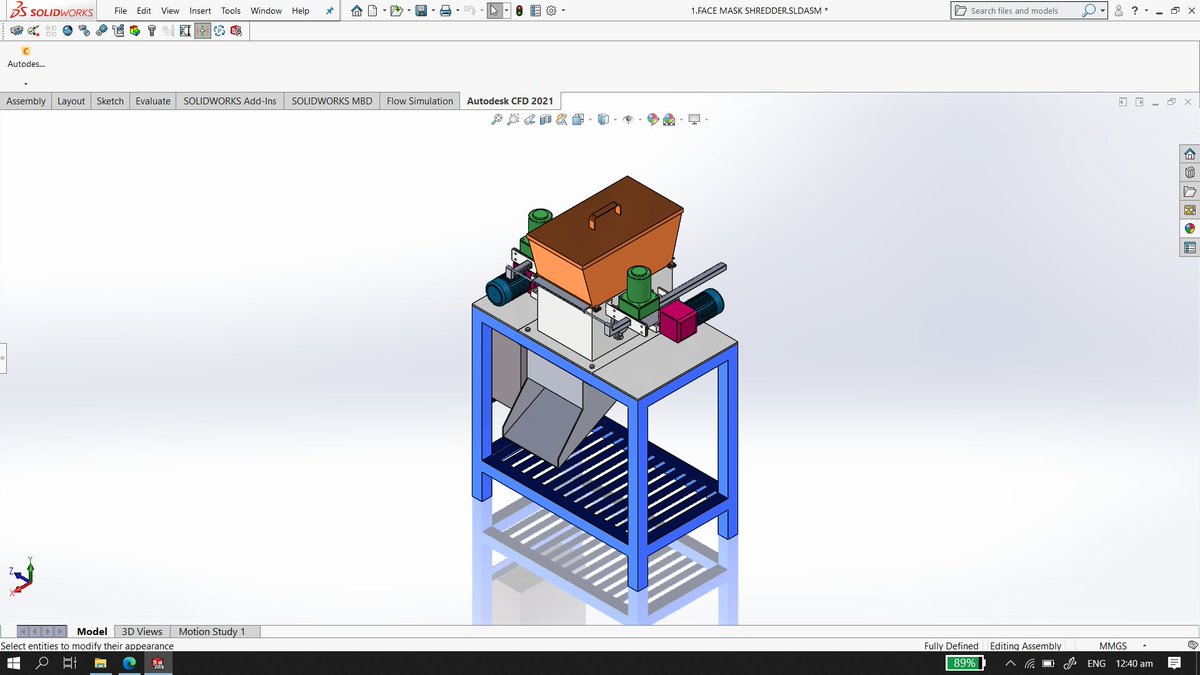Open Windows Start menu
Viewport: 1200px width, 675px height.
click(14, 663)
